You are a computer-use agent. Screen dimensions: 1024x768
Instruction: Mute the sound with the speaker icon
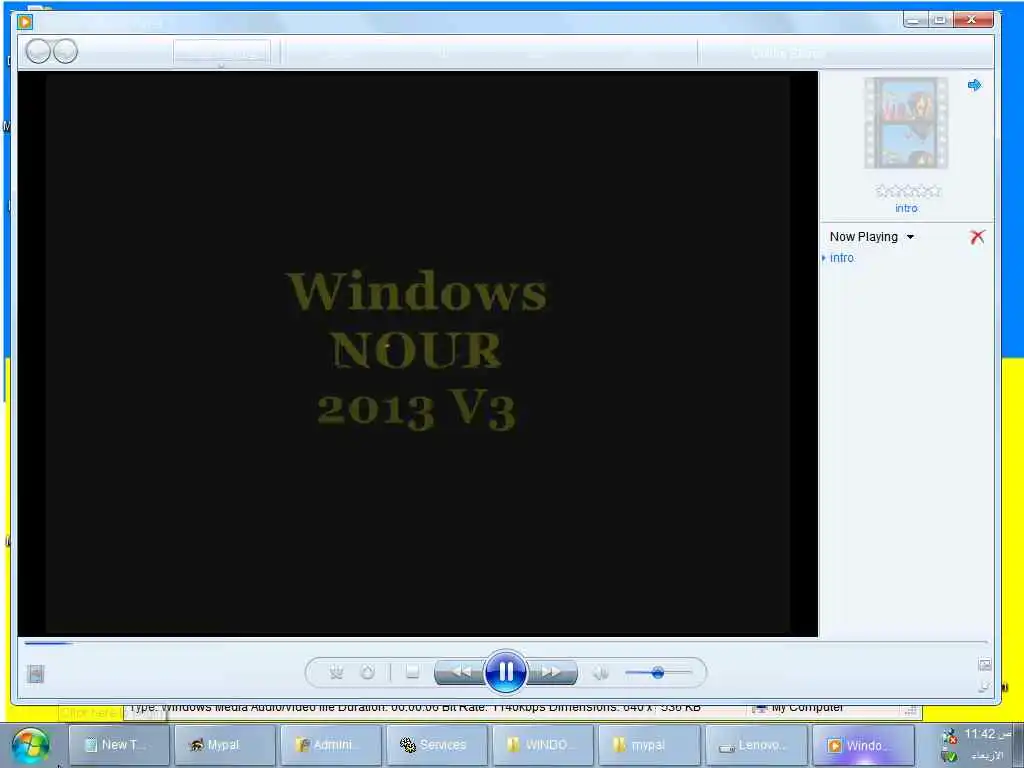(600, 672)
